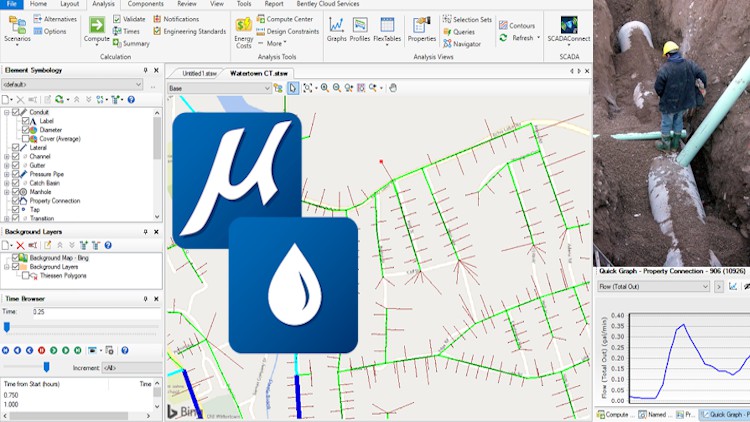Expand the Channel tree node
The height and width of the screenshot is (422, 750).
click(7, 156)
